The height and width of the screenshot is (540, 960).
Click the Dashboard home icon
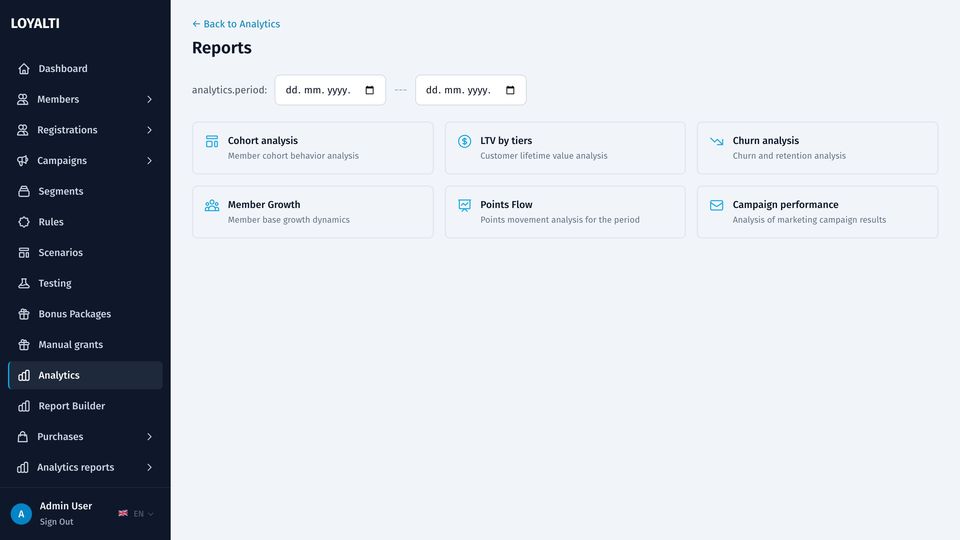24,69
